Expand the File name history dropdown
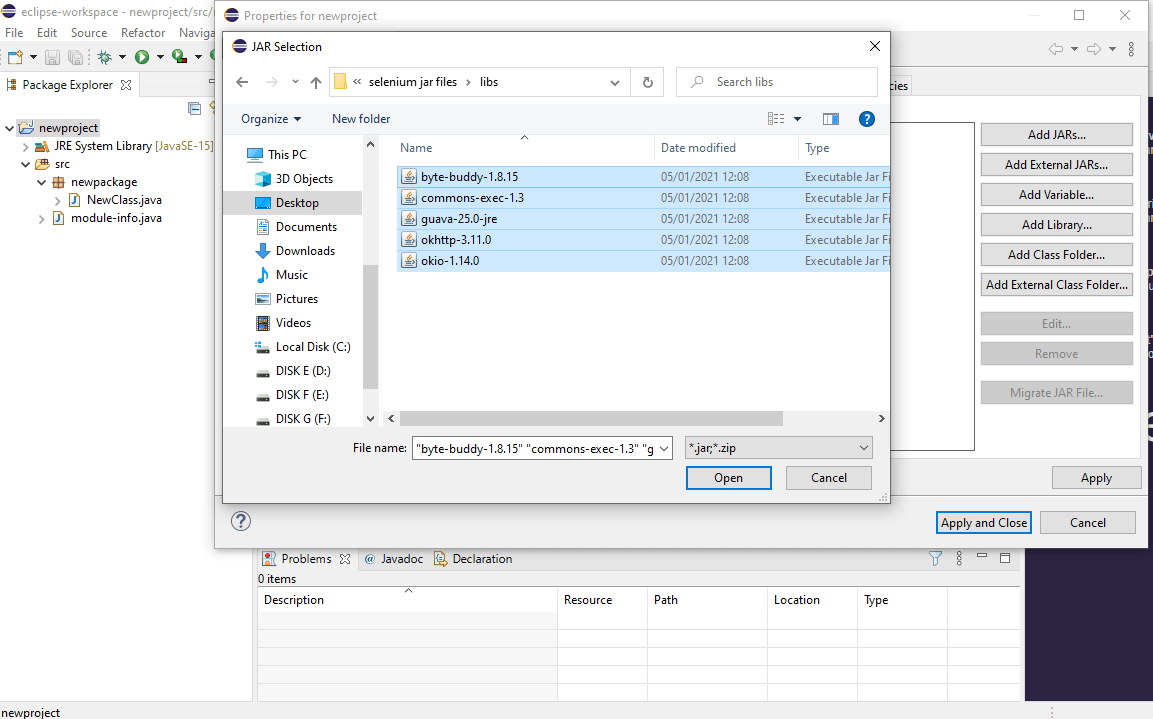 665,448
